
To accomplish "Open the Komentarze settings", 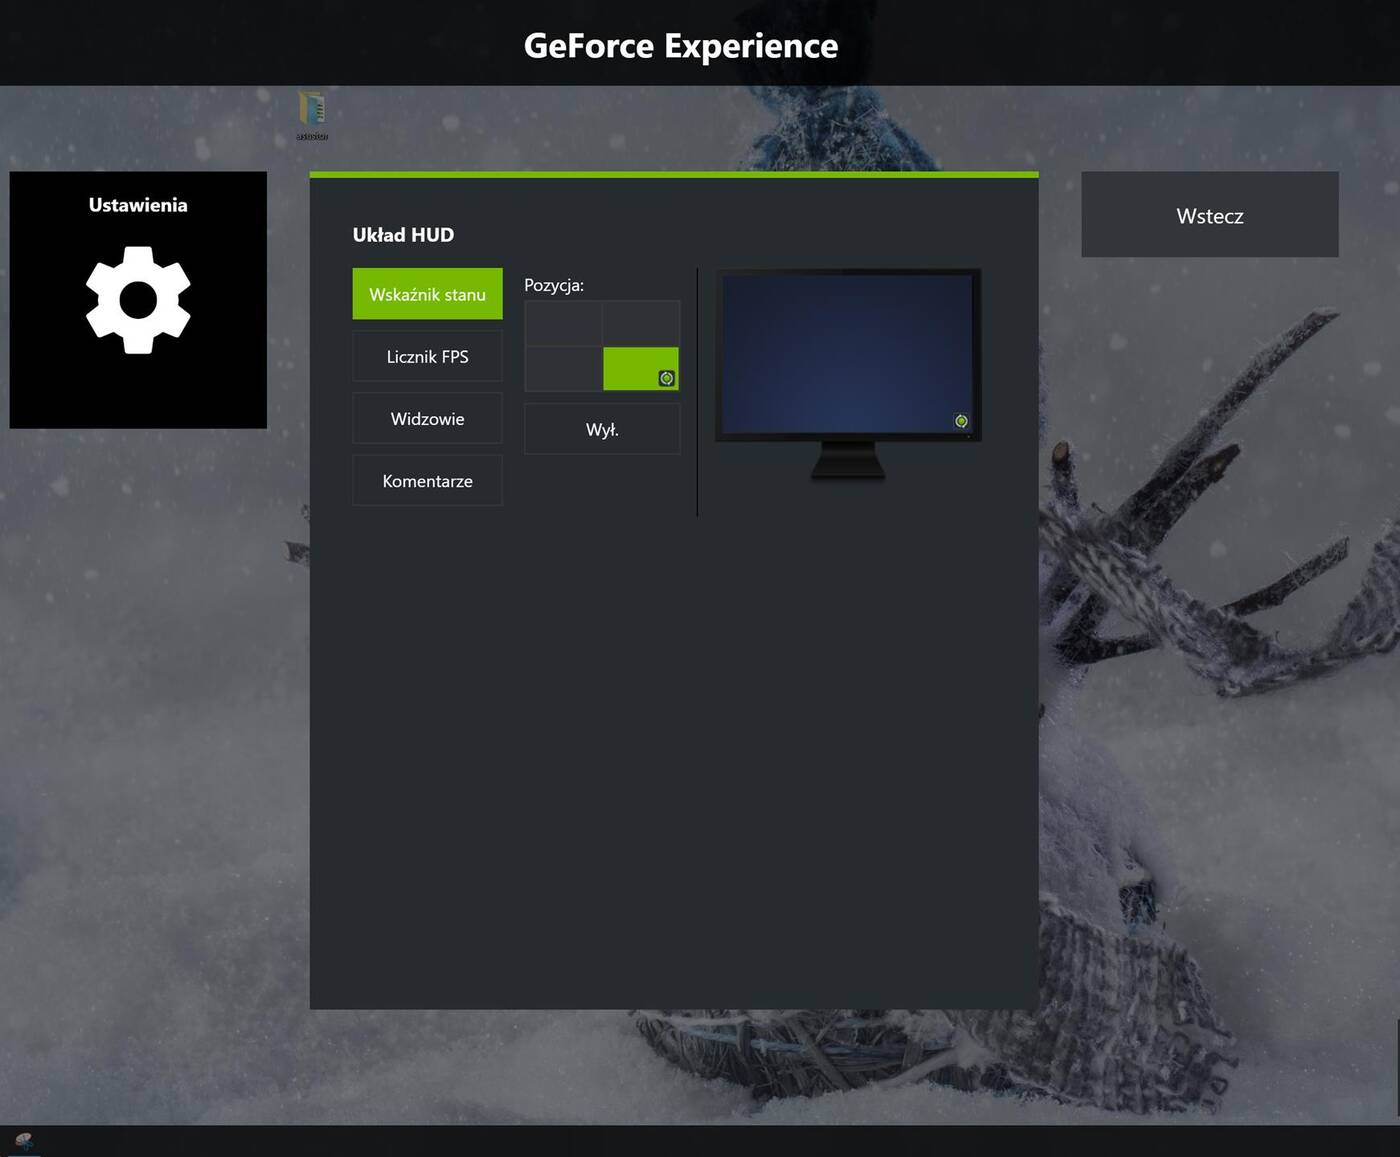I will (x=427, y=480).
